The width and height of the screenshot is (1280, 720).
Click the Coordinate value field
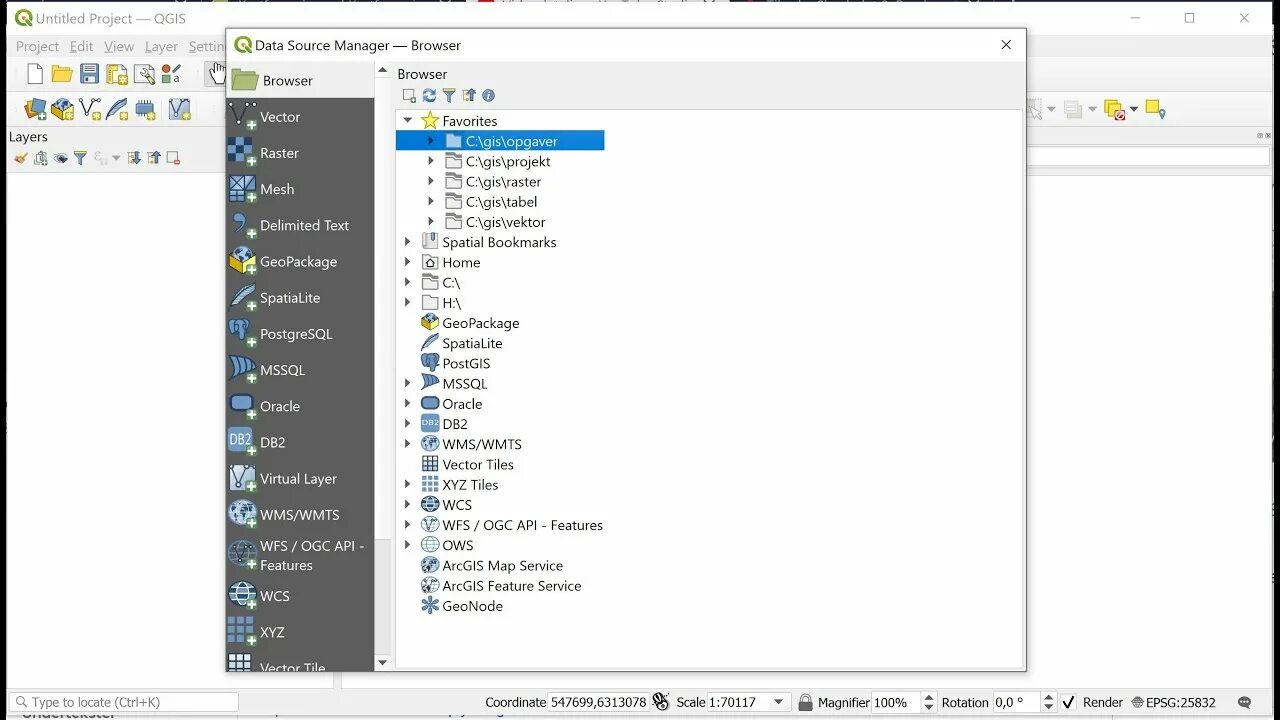(x=598, y=703)
